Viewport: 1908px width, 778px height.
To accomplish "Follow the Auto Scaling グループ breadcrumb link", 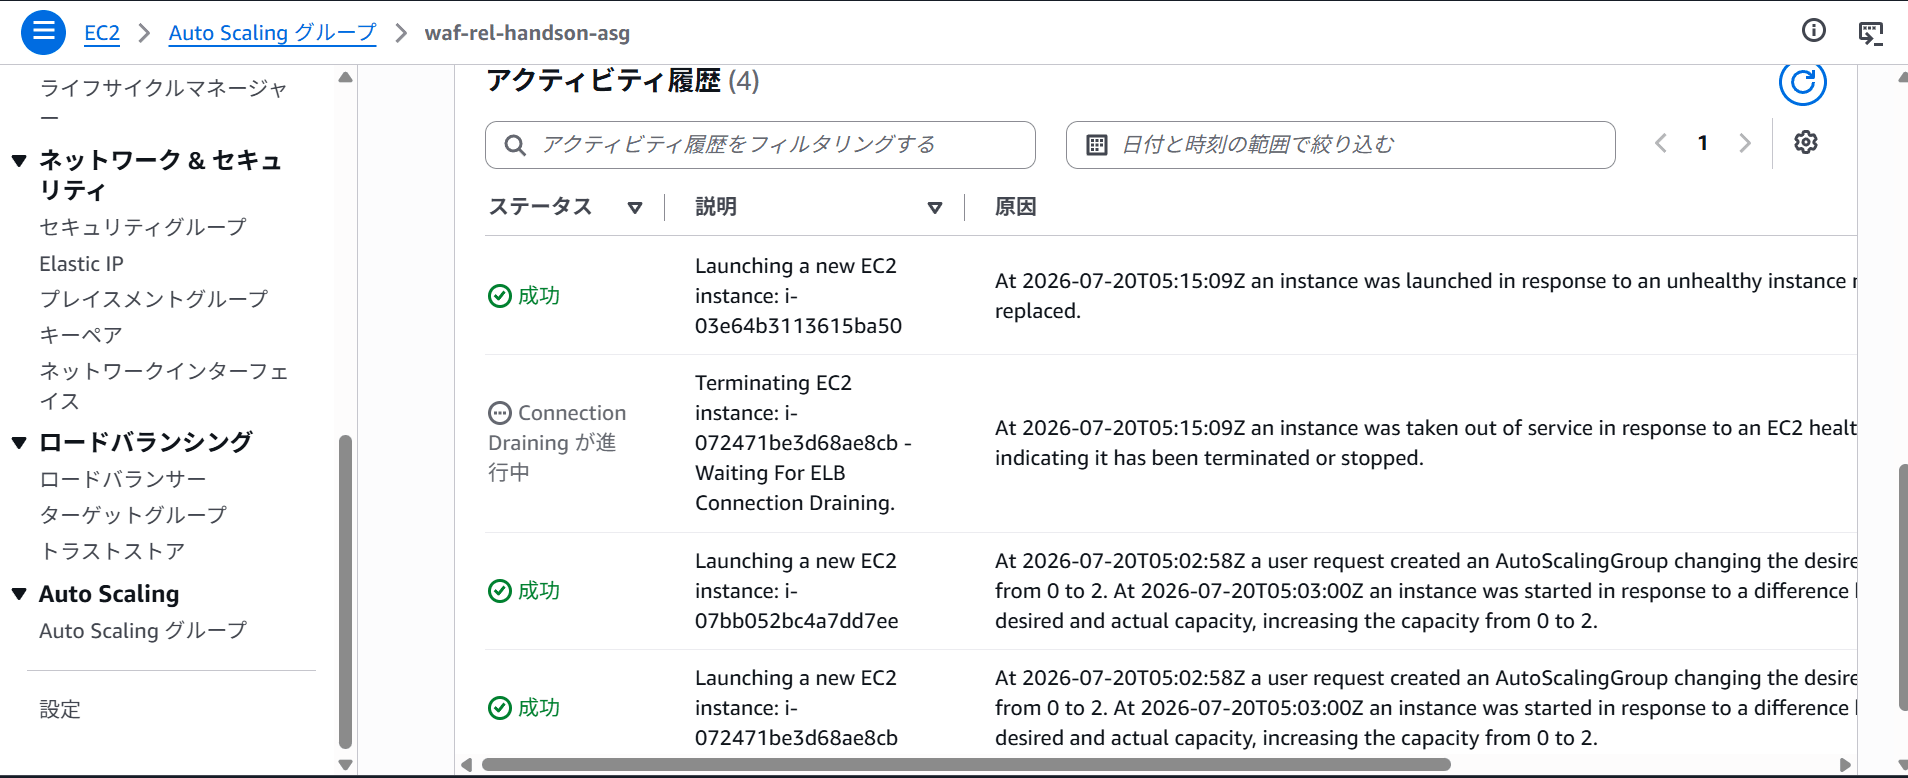I will coord(272,33).
